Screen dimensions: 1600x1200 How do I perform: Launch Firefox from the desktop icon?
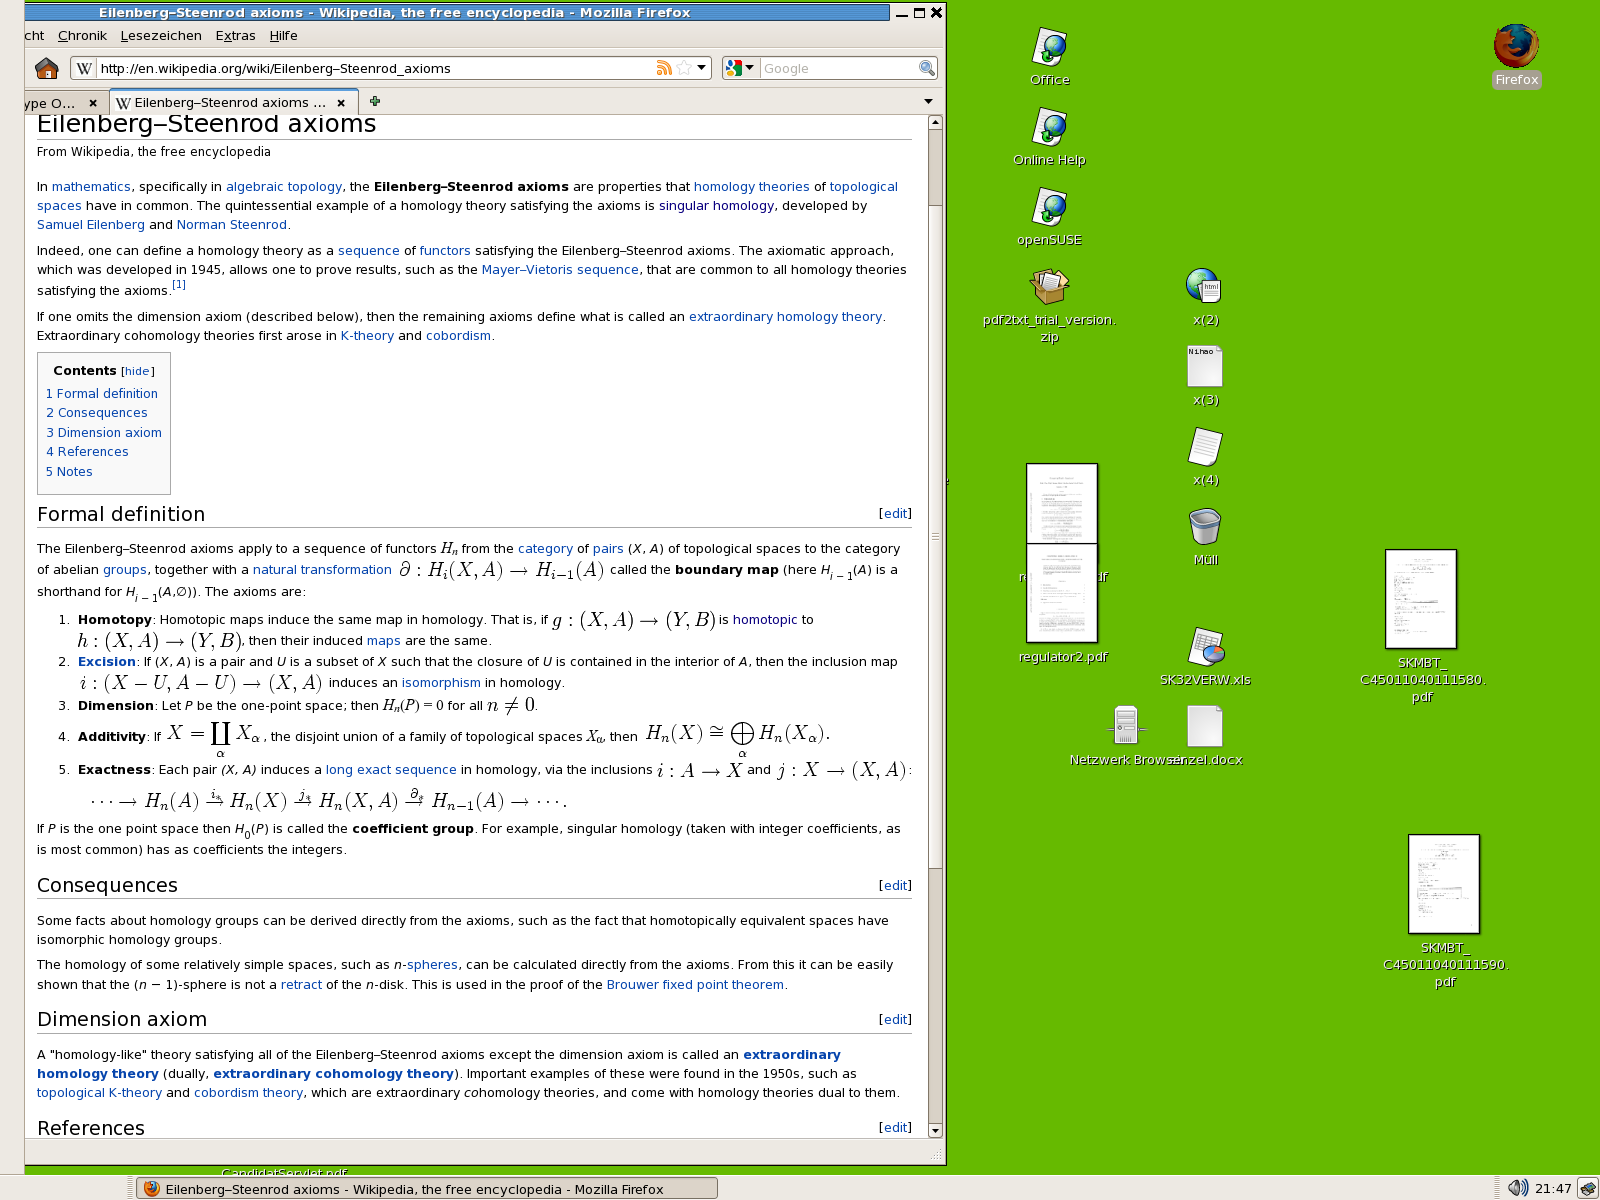tap(1516, 47)
